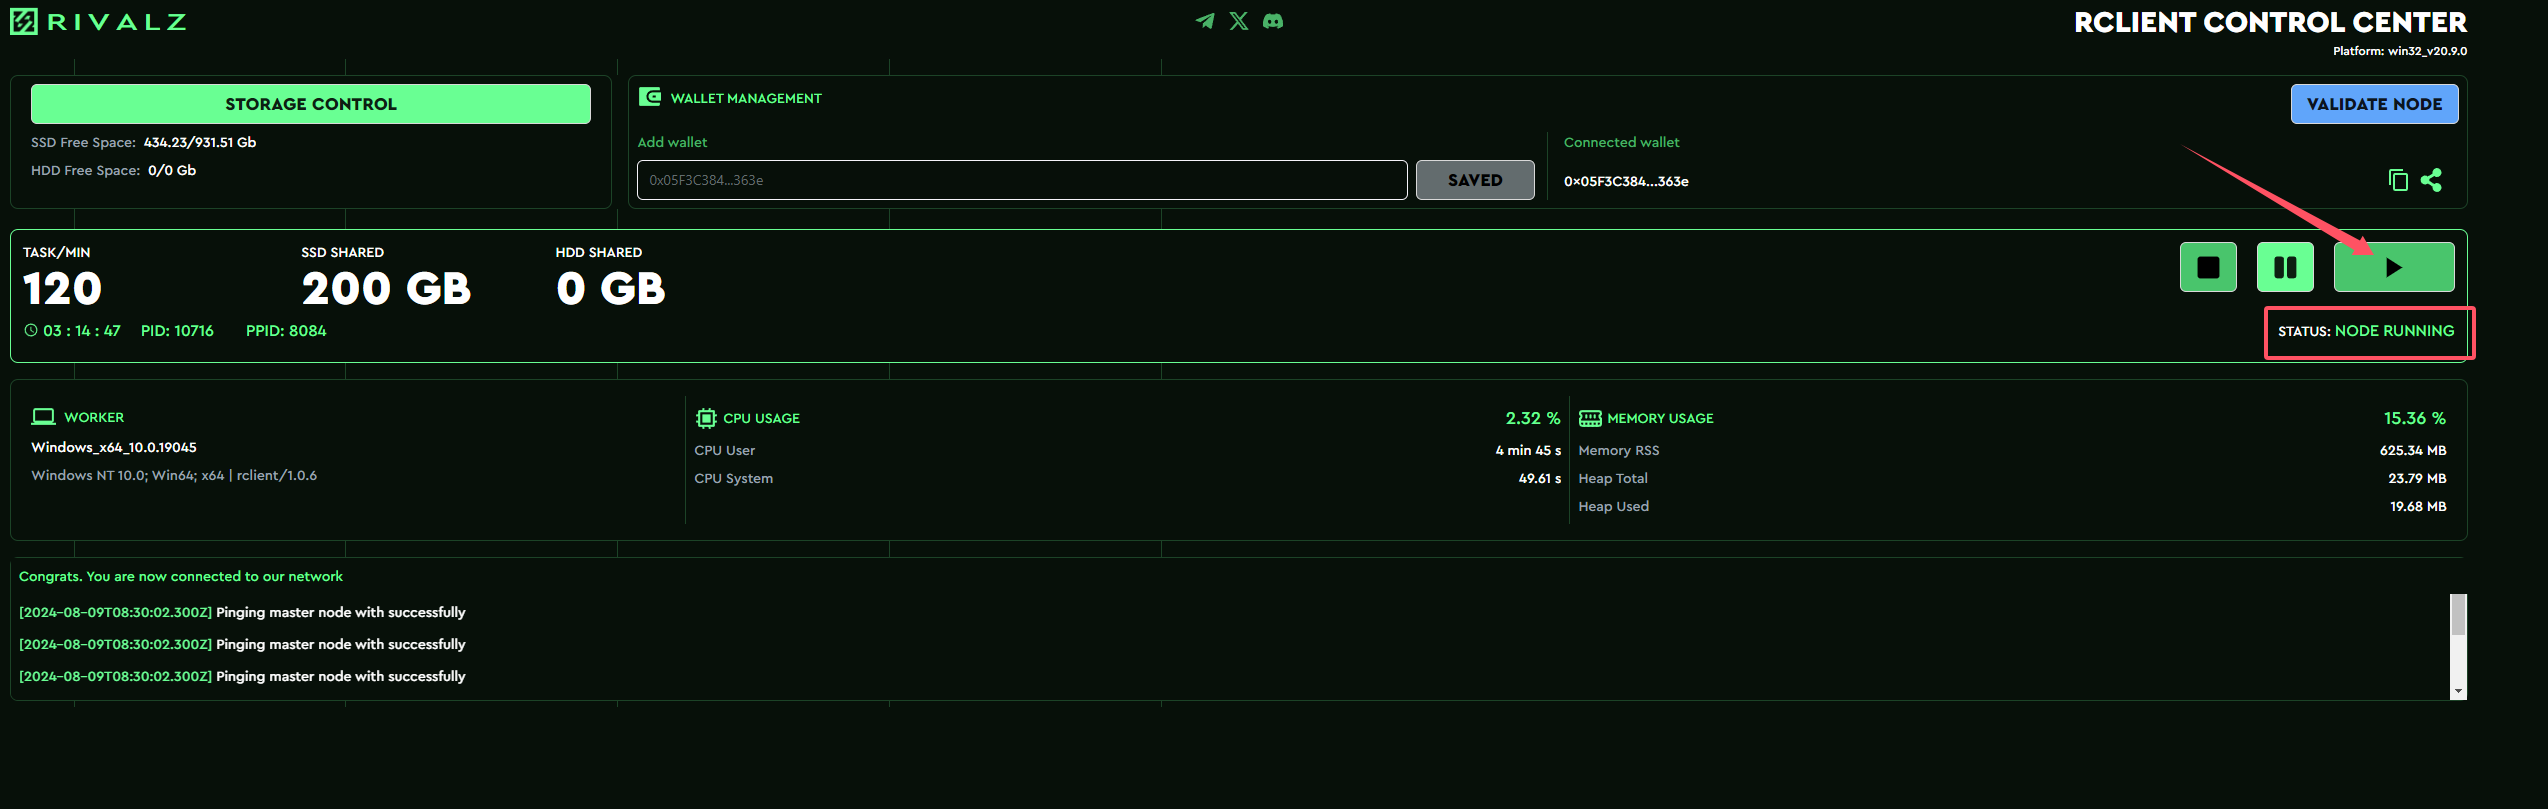Click Platform: win32_v20.9.0 text
This screenshot has width=2548, height=809.
tap(2400, 51)
